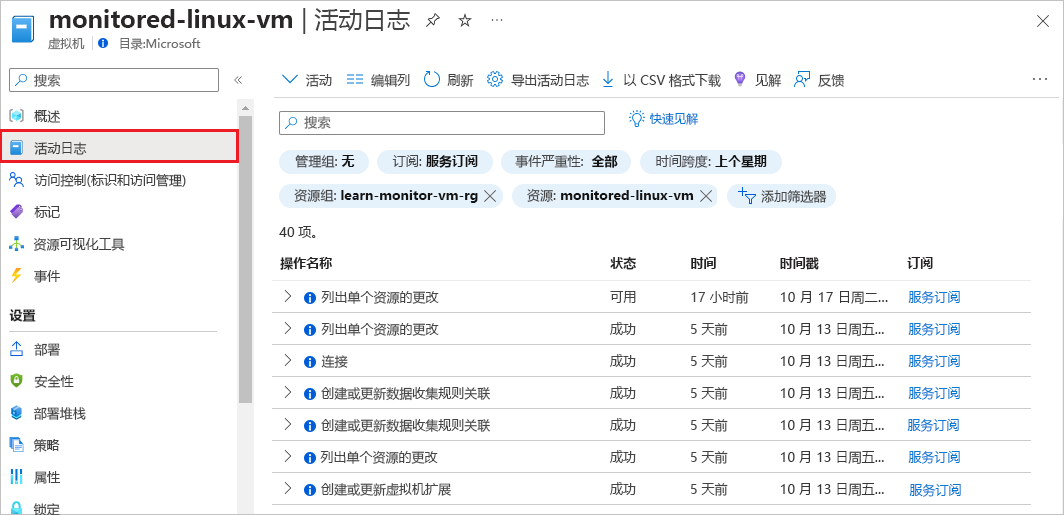
Task: Close the blade with the X button
Action: [1043, 21]
